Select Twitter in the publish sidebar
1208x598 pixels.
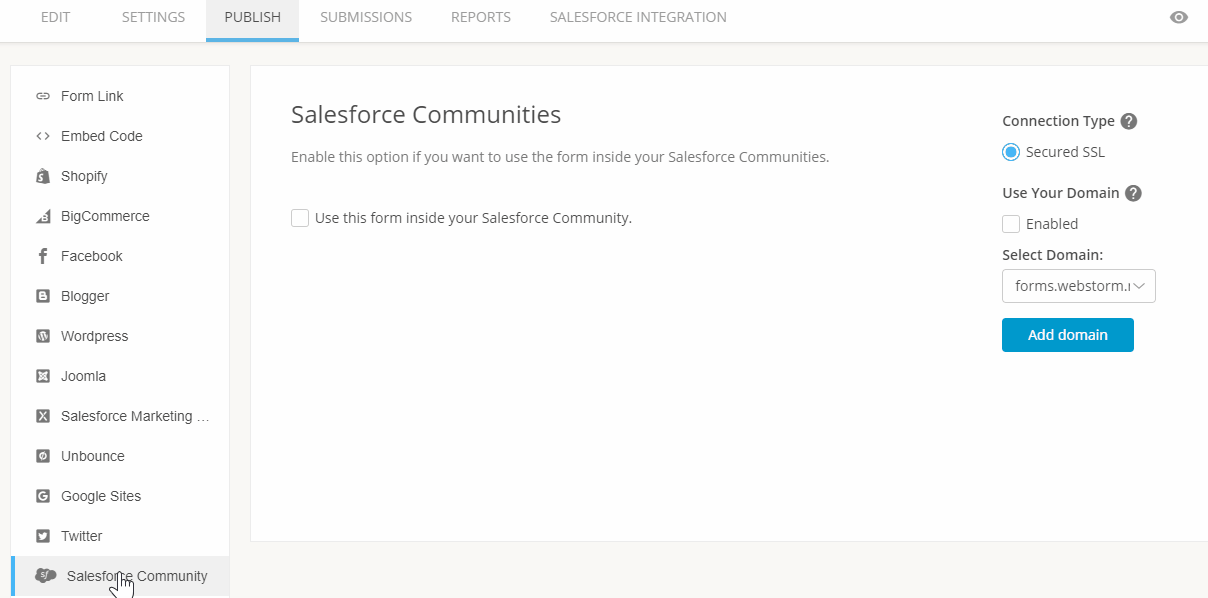(x=120, y=536)
